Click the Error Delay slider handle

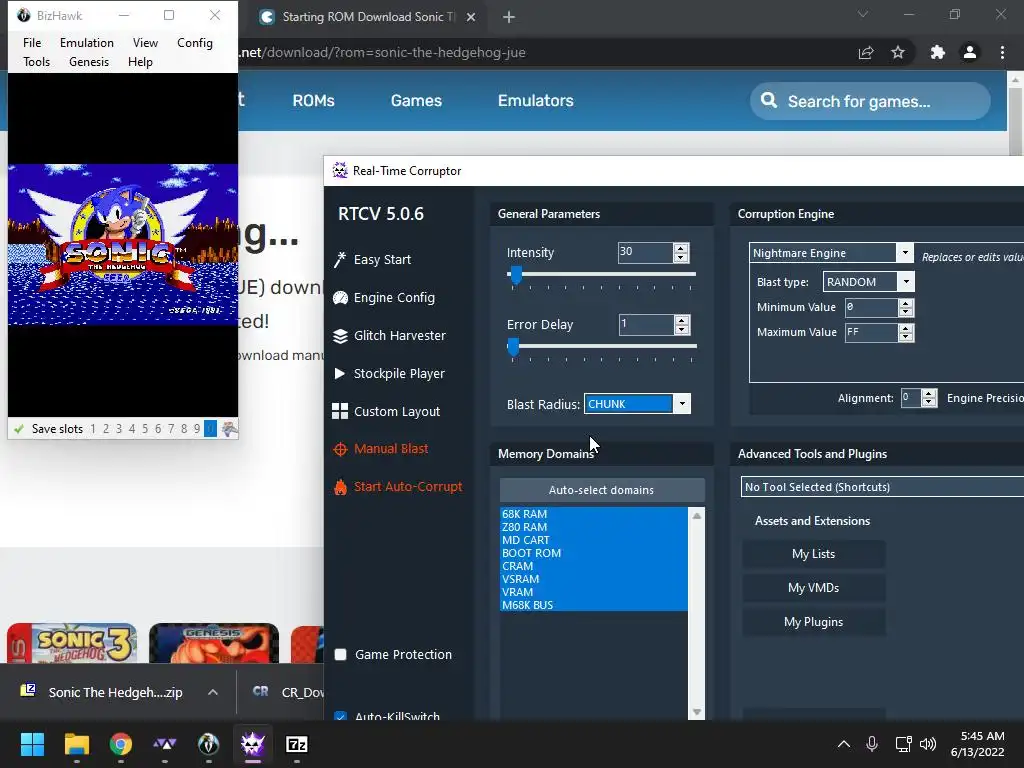(513, 347)
